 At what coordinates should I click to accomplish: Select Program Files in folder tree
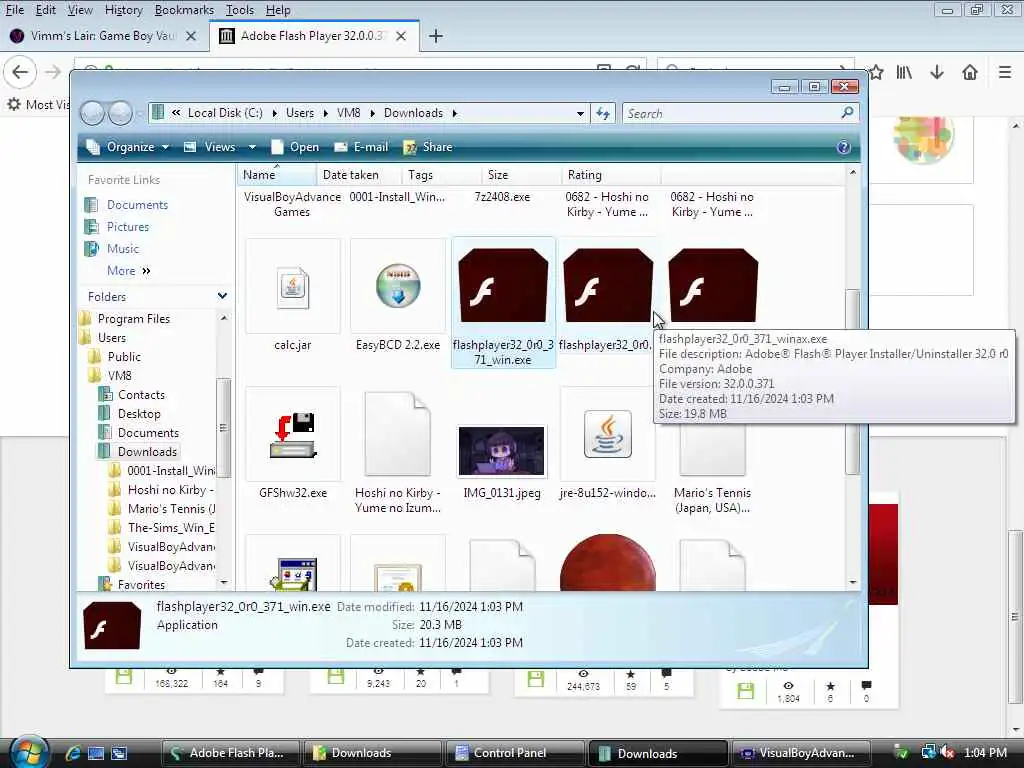tap(133, 319)
